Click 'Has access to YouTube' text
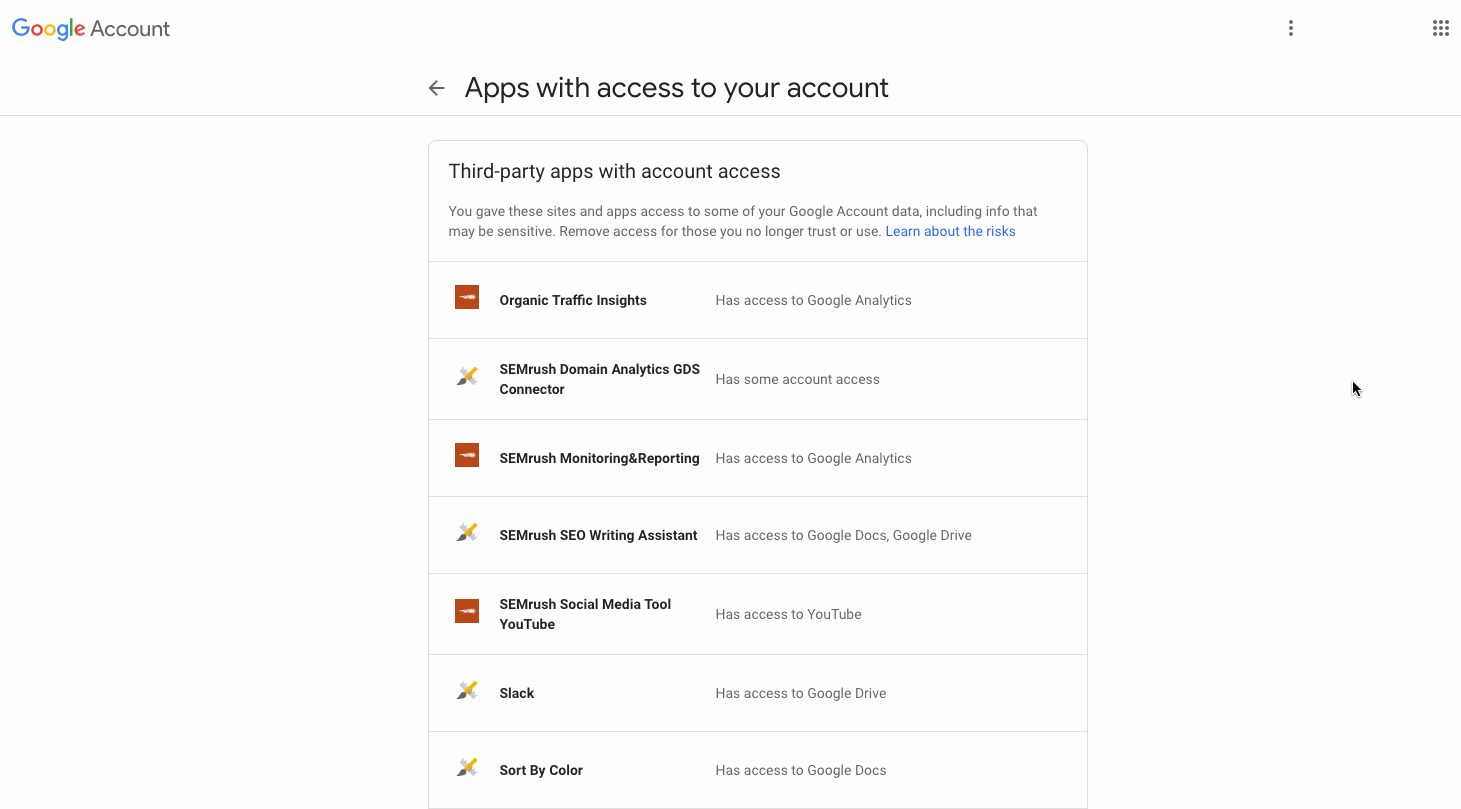 point(788,614)
